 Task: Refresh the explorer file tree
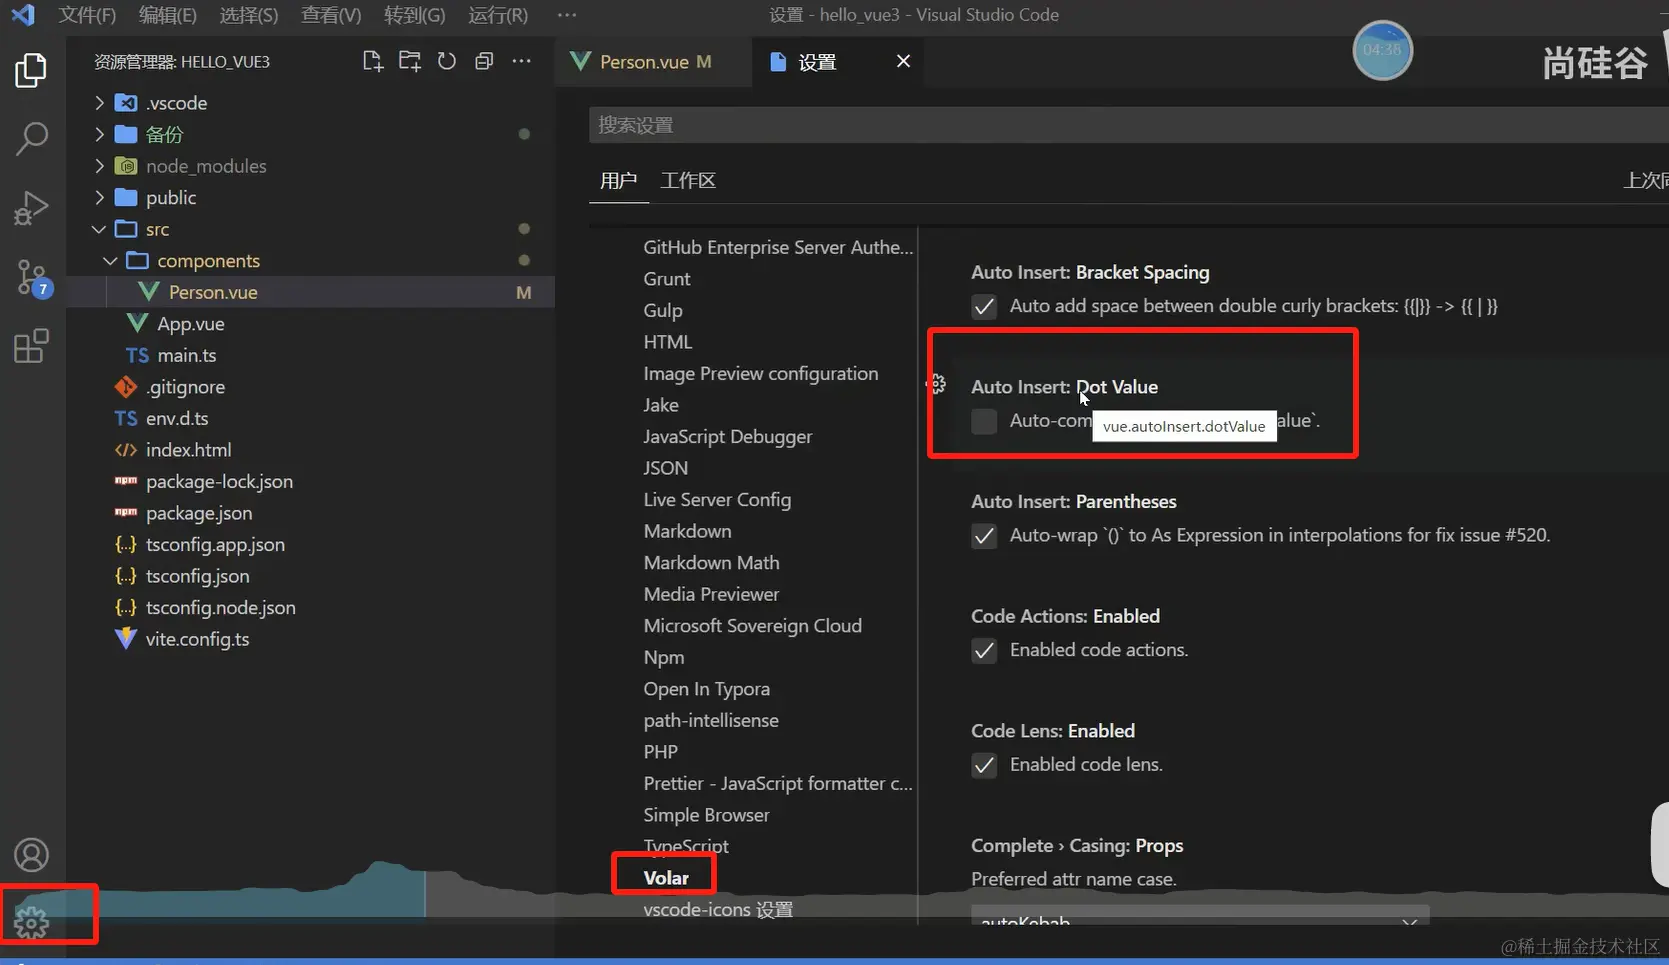447,61
